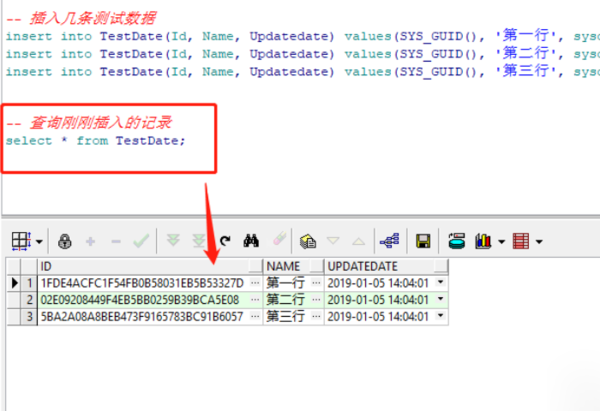Click the second insert statement with '第二行'
The height and width of the screenshot is (411, 600).
pos(302,54)
